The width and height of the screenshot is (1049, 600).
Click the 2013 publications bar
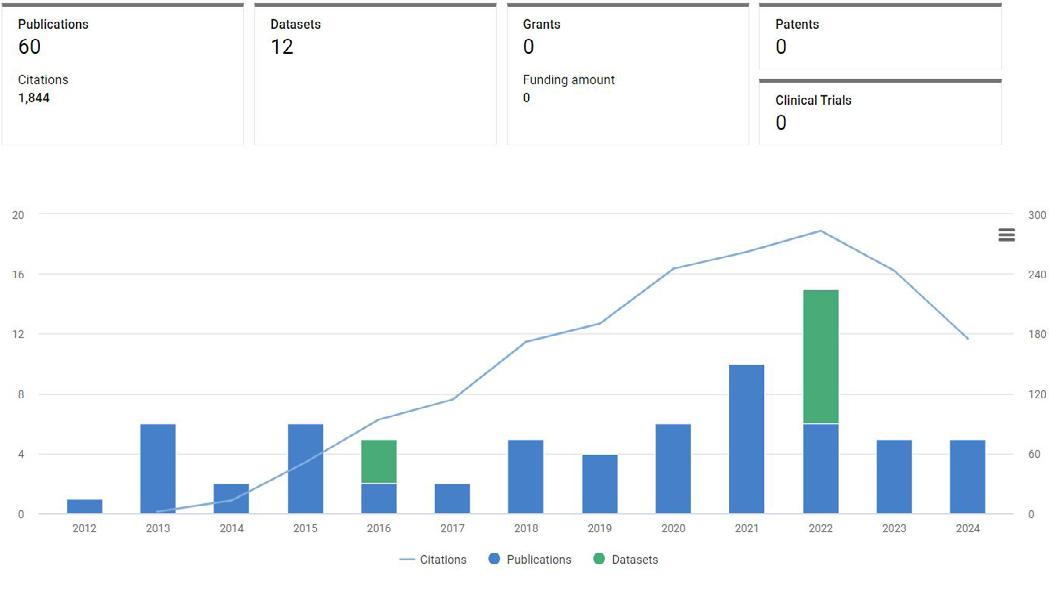(158, 468)
